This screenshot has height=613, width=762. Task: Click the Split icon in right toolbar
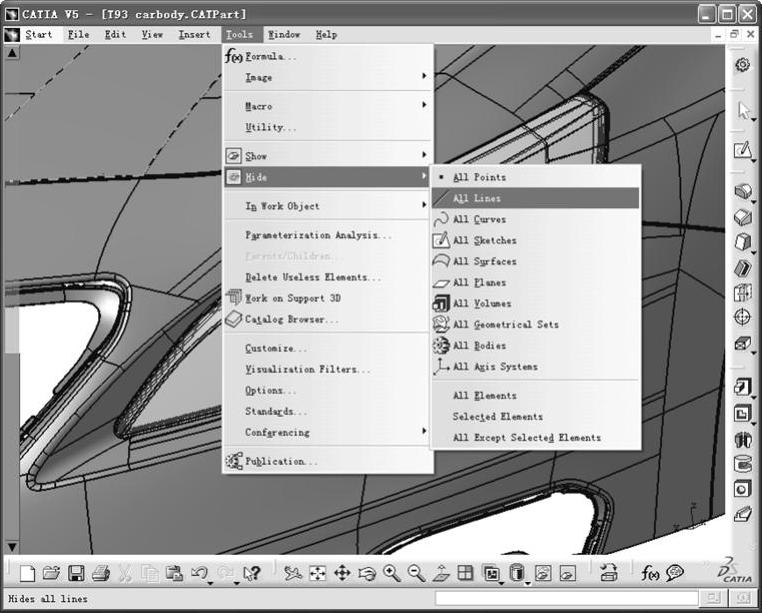[743, 439]
